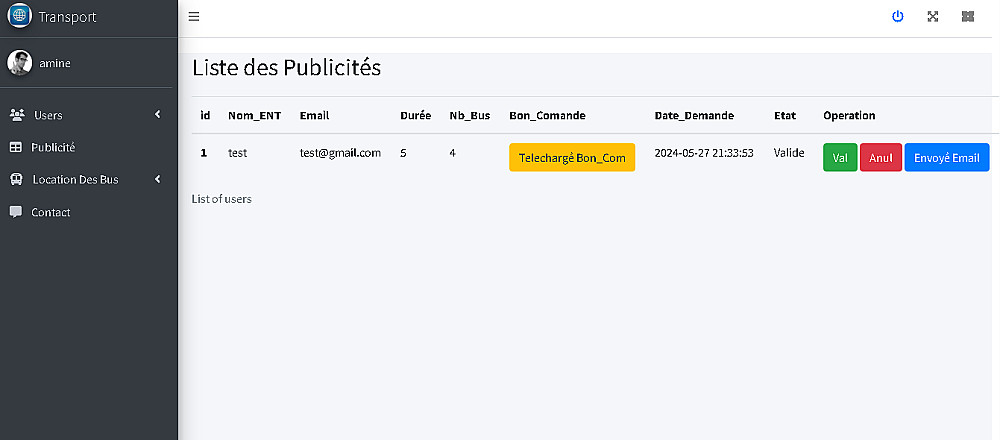Click the Users group icon in sidebar
1000x440 pixels.
pos(16,115)
